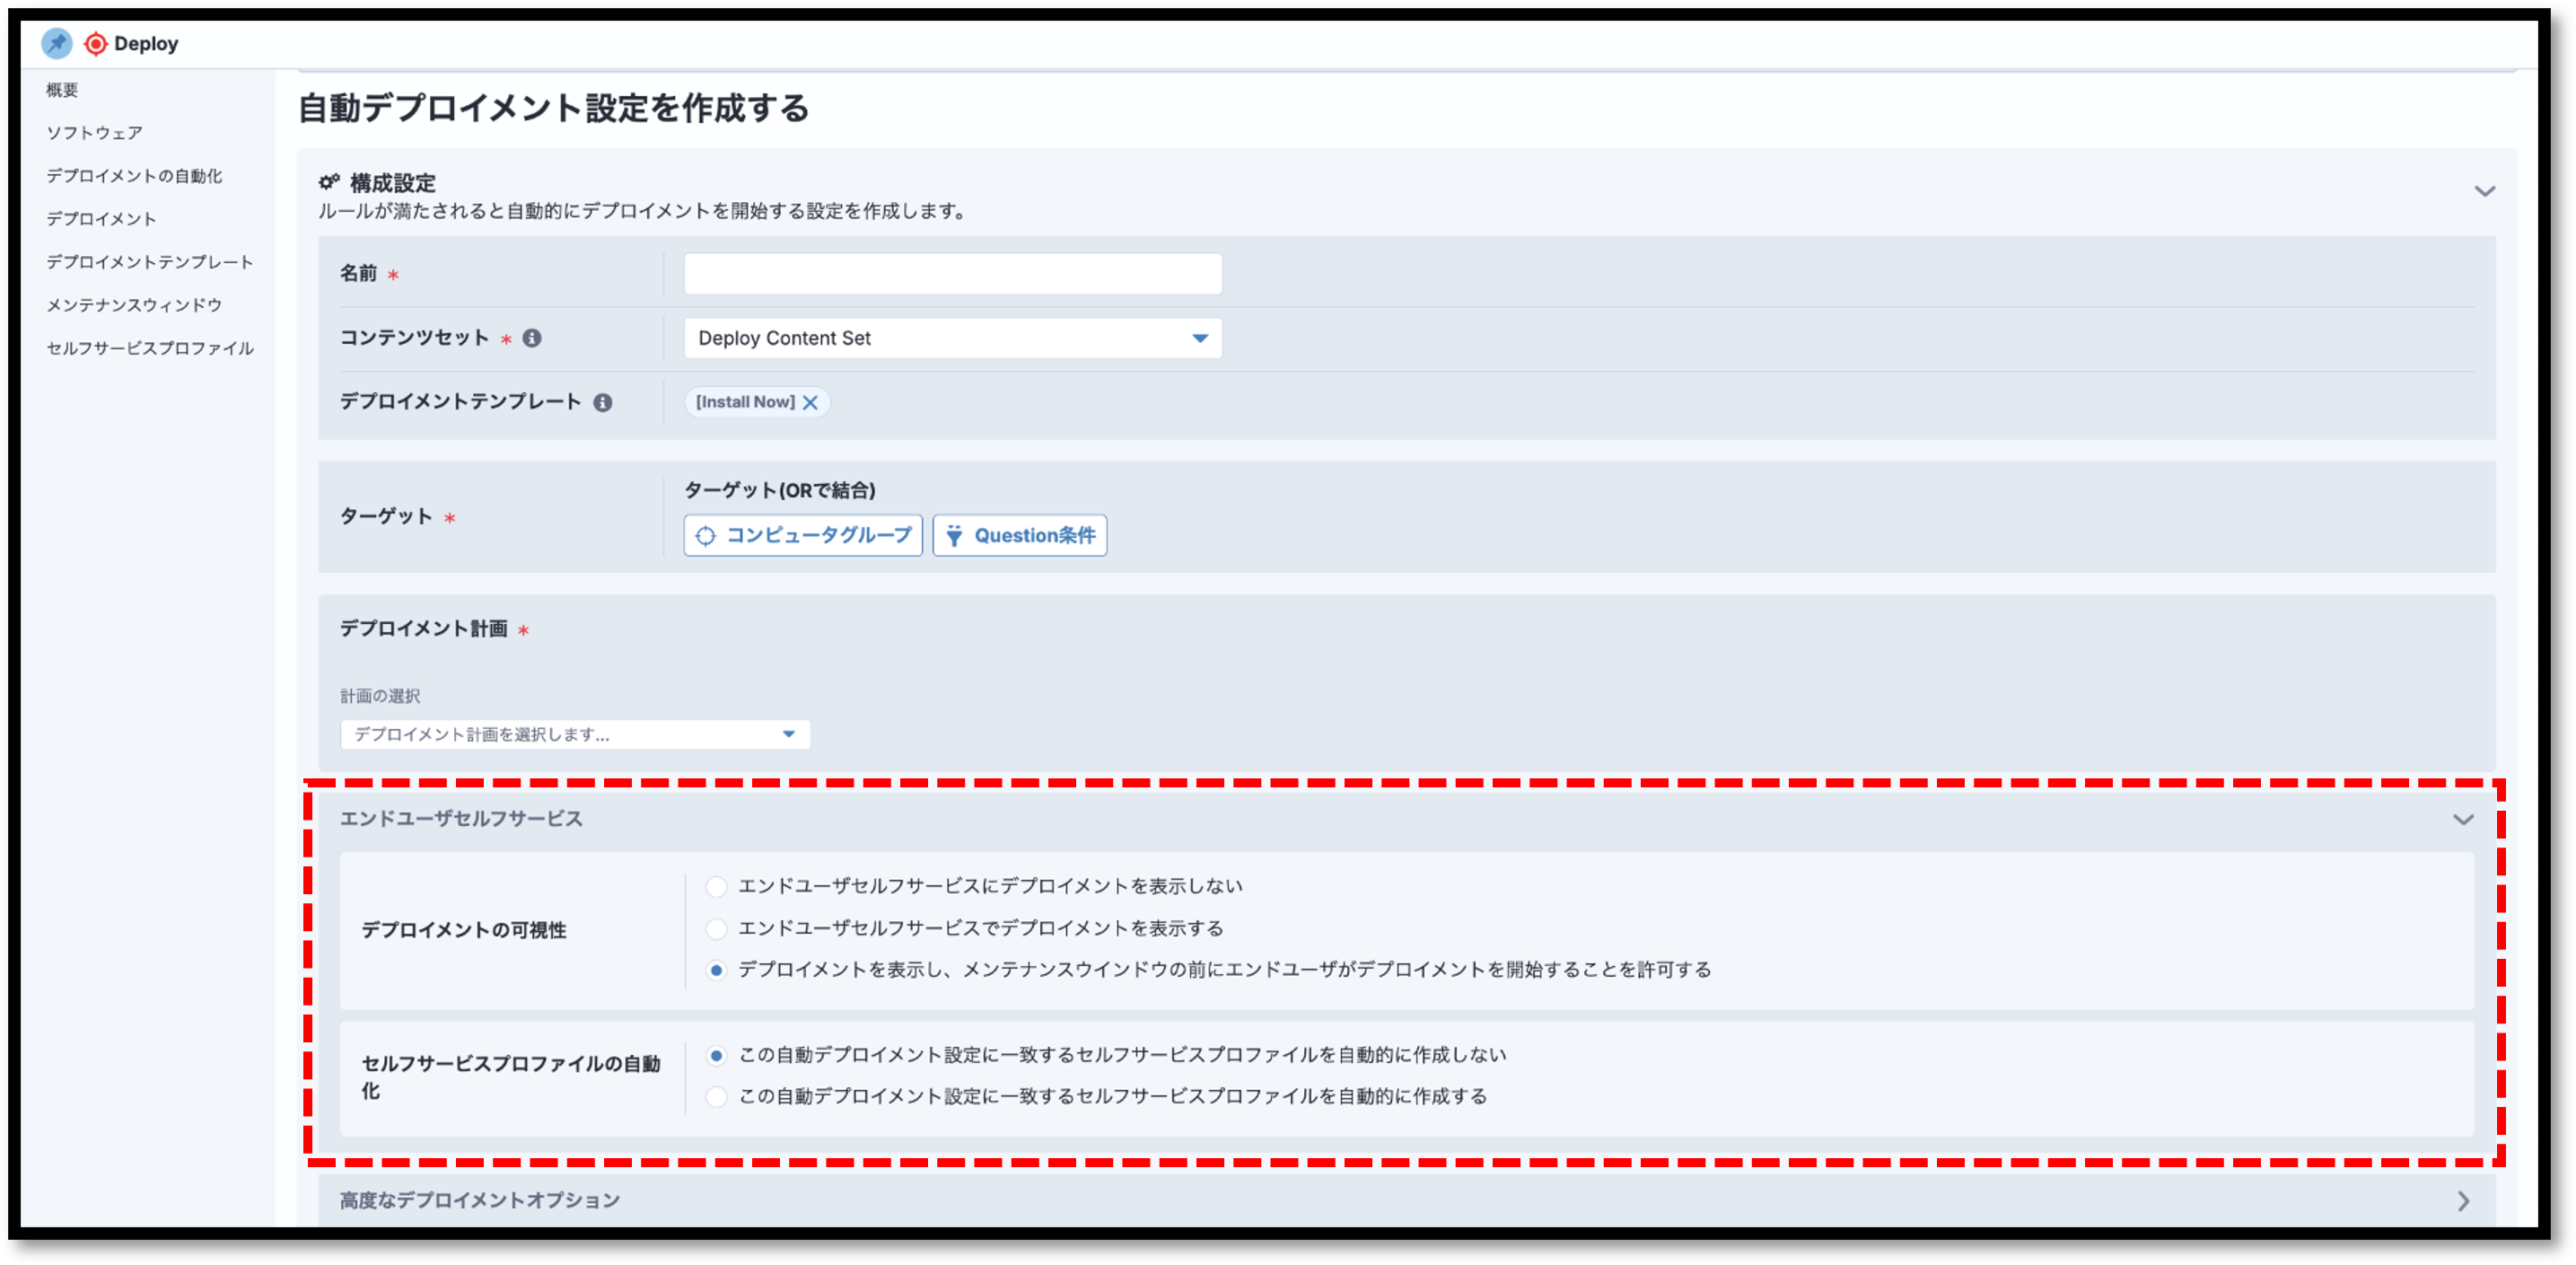Open メンテナンスウィンドウ in the sidebar
The width and height of the screenshot is (2576, 1265).
[134, 305]
